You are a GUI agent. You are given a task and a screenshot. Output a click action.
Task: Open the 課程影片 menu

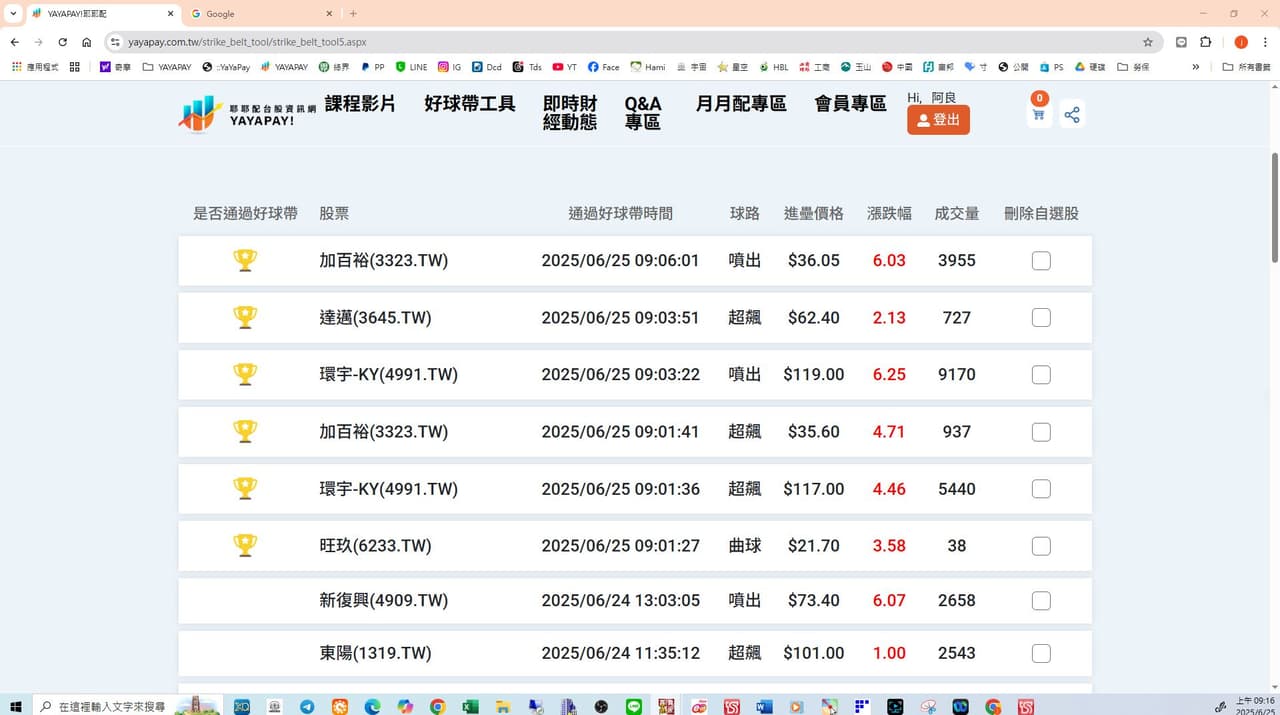(360, 104)
